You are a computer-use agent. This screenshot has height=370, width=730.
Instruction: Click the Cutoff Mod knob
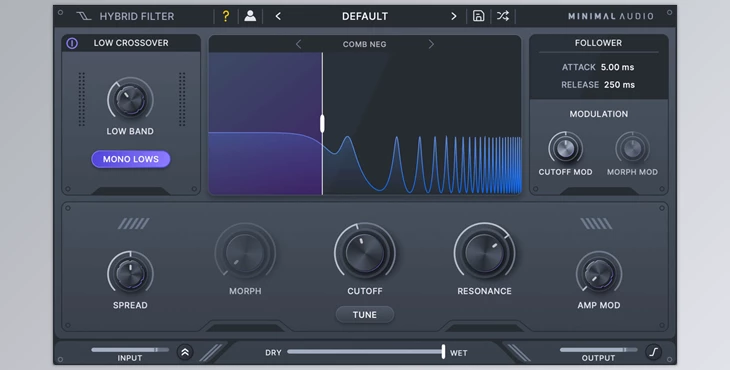coord(566,149)
